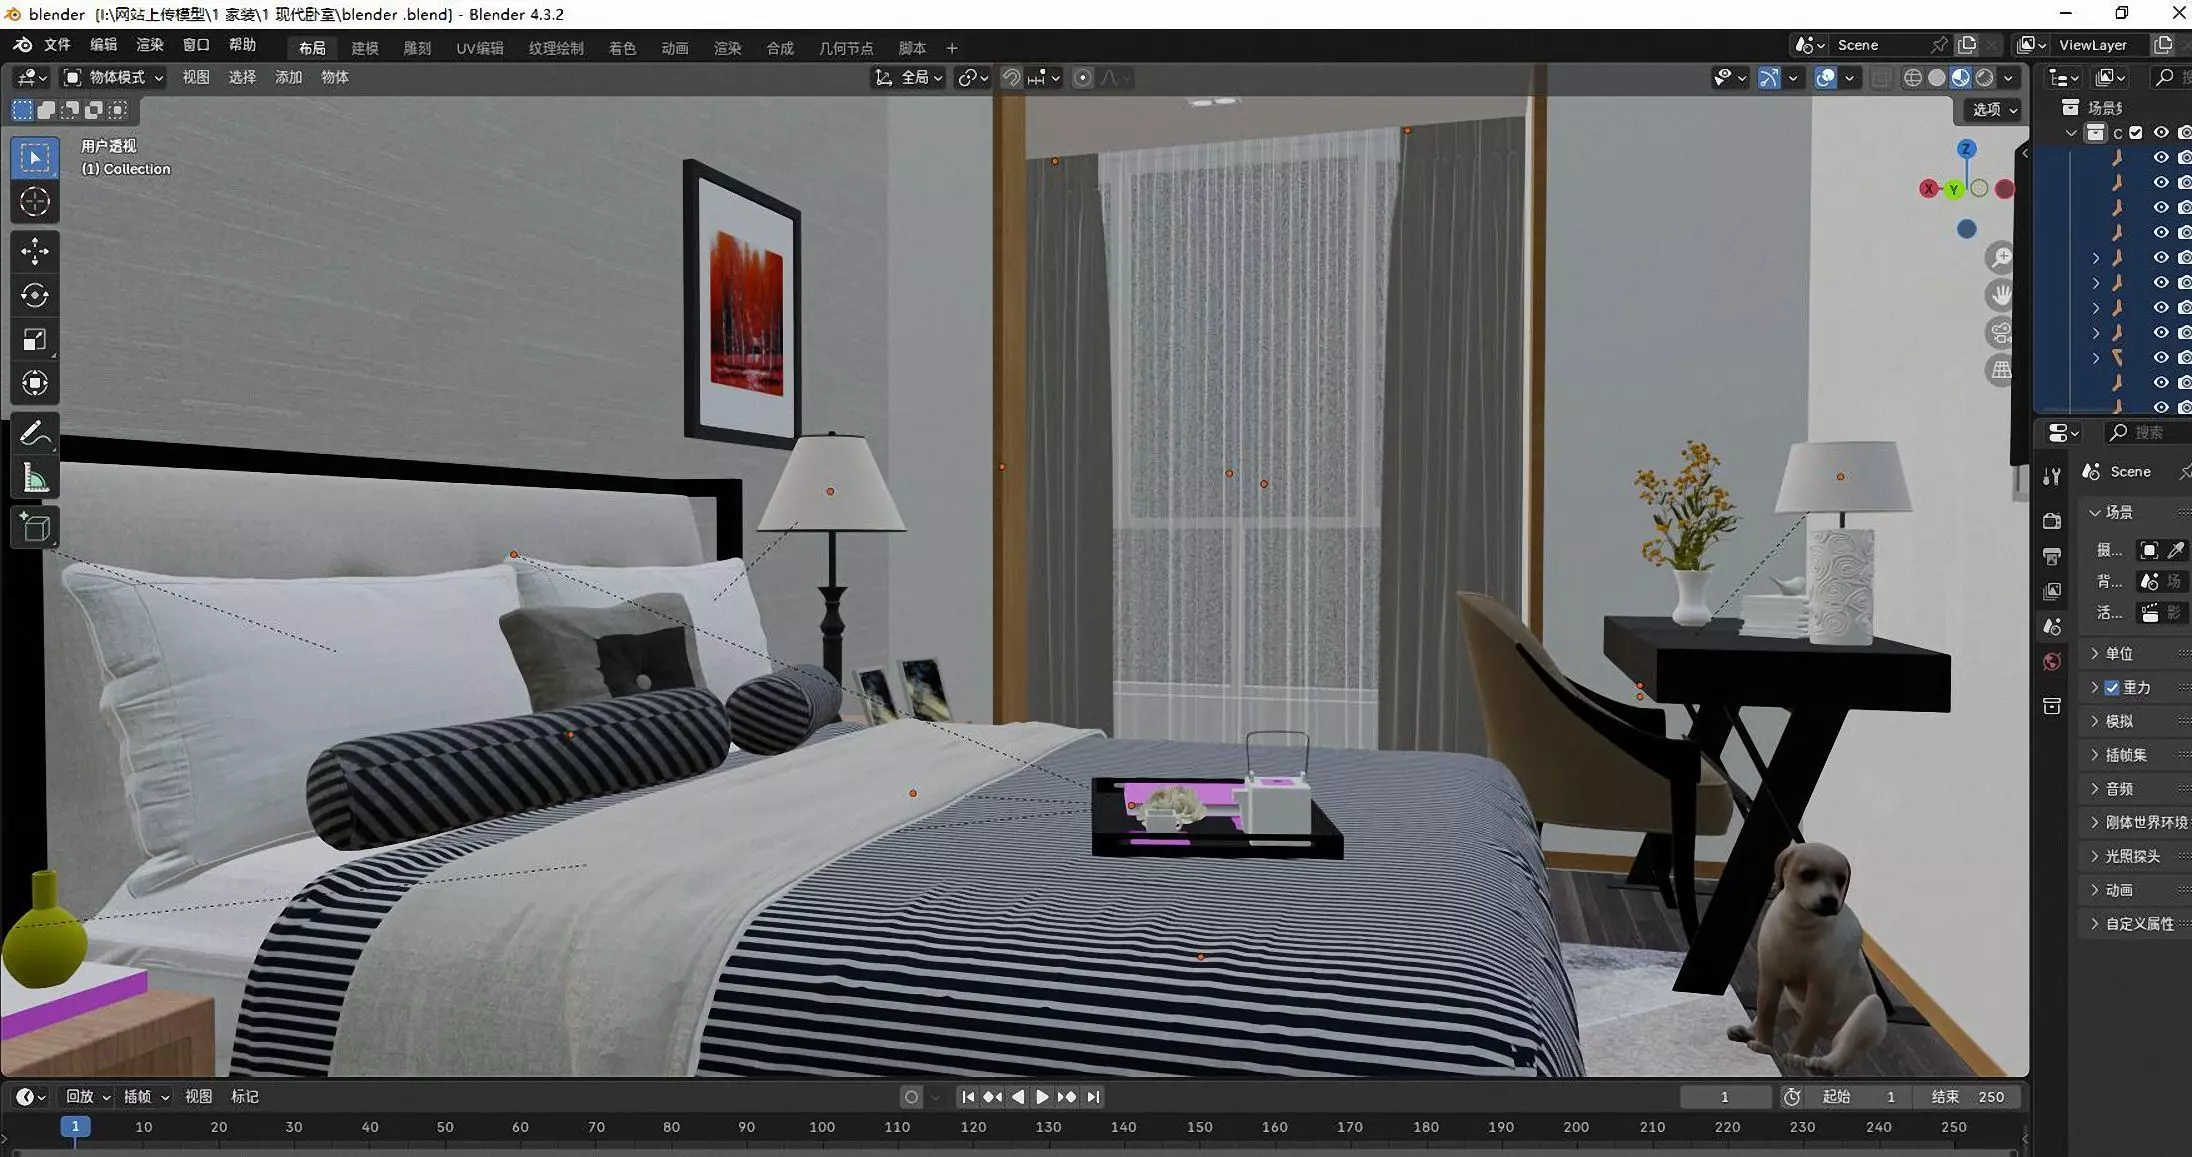Image resolution: width=2192 pixels, height=1157 pixels.
Task: Click the eyedropper next to camera field
Action: point(2176,550)
